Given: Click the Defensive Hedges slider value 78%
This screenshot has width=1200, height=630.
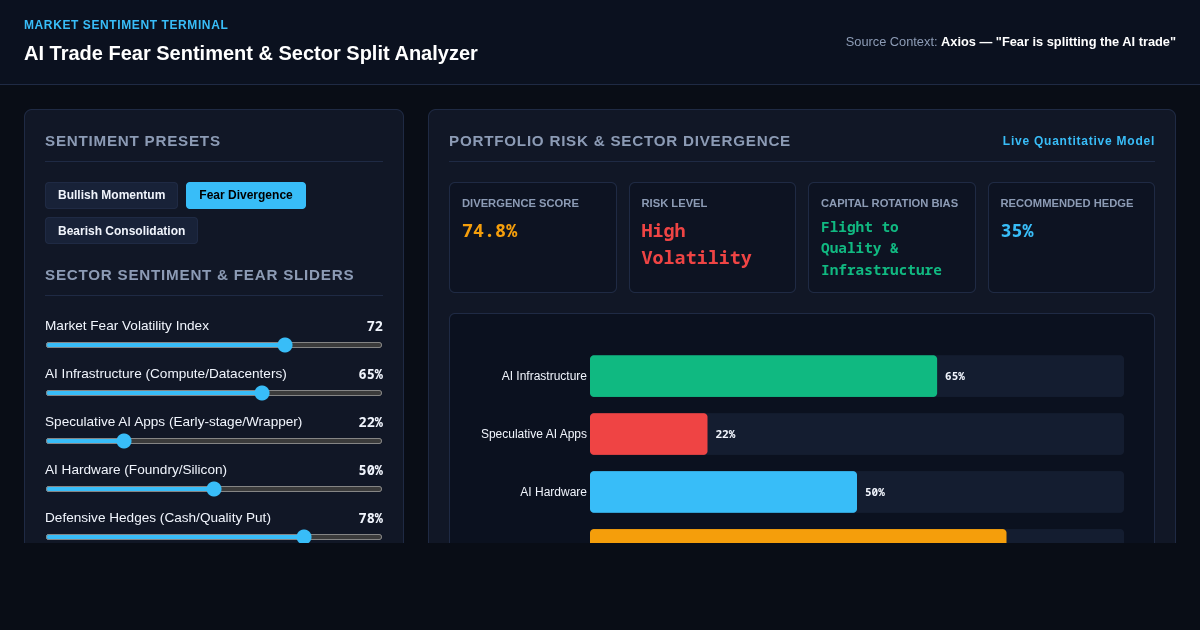Looking at the screenshot, I should pos(371,518).
